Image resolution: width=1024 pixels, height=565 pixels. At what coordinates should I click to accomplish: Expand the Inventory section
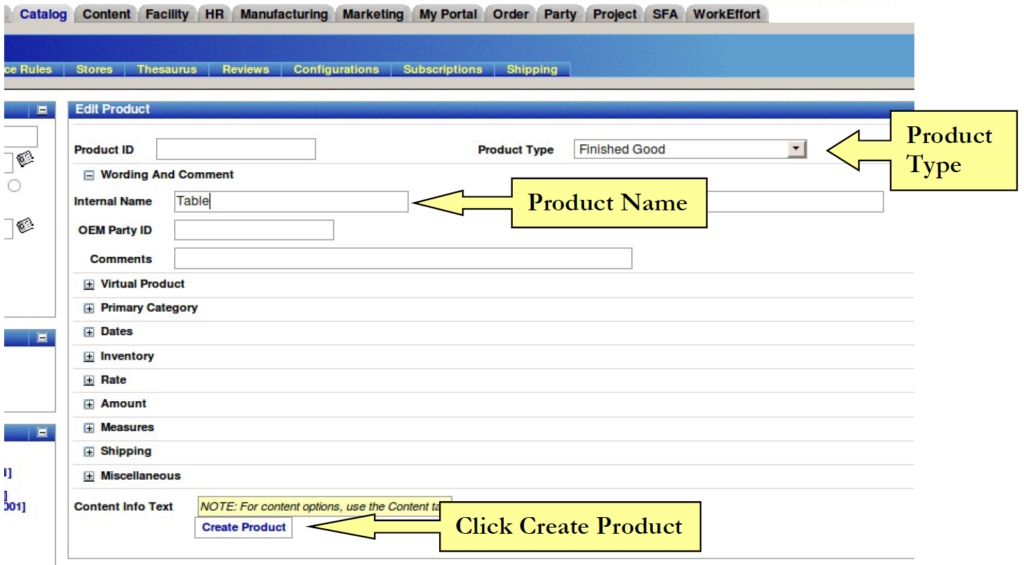(x=89, y=357)
